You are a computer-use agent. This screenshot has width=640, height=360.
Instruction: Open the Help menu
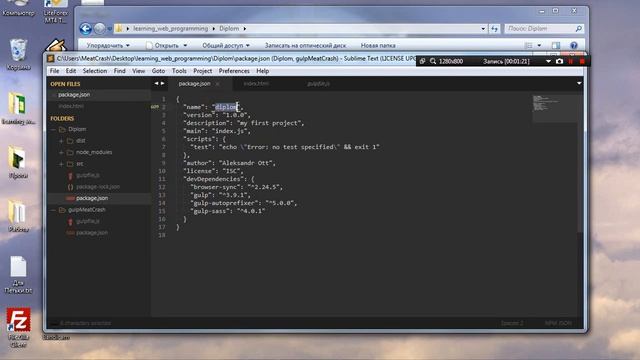pyautogui.click(x=262, y=71)
